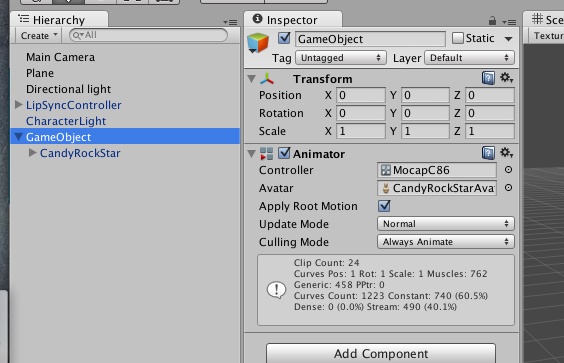The width and height of the screenshot is (564, 363).
Task: Select CharacterLight in Hierarchy
Action: click(66, 121)
